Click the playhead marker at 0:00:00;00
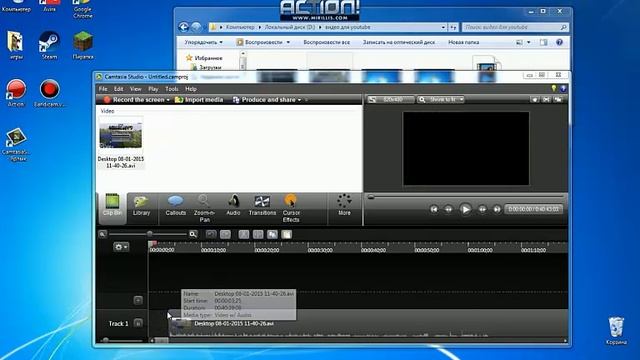This screenshot has width=640, height=360. click(x=152, y=244)
